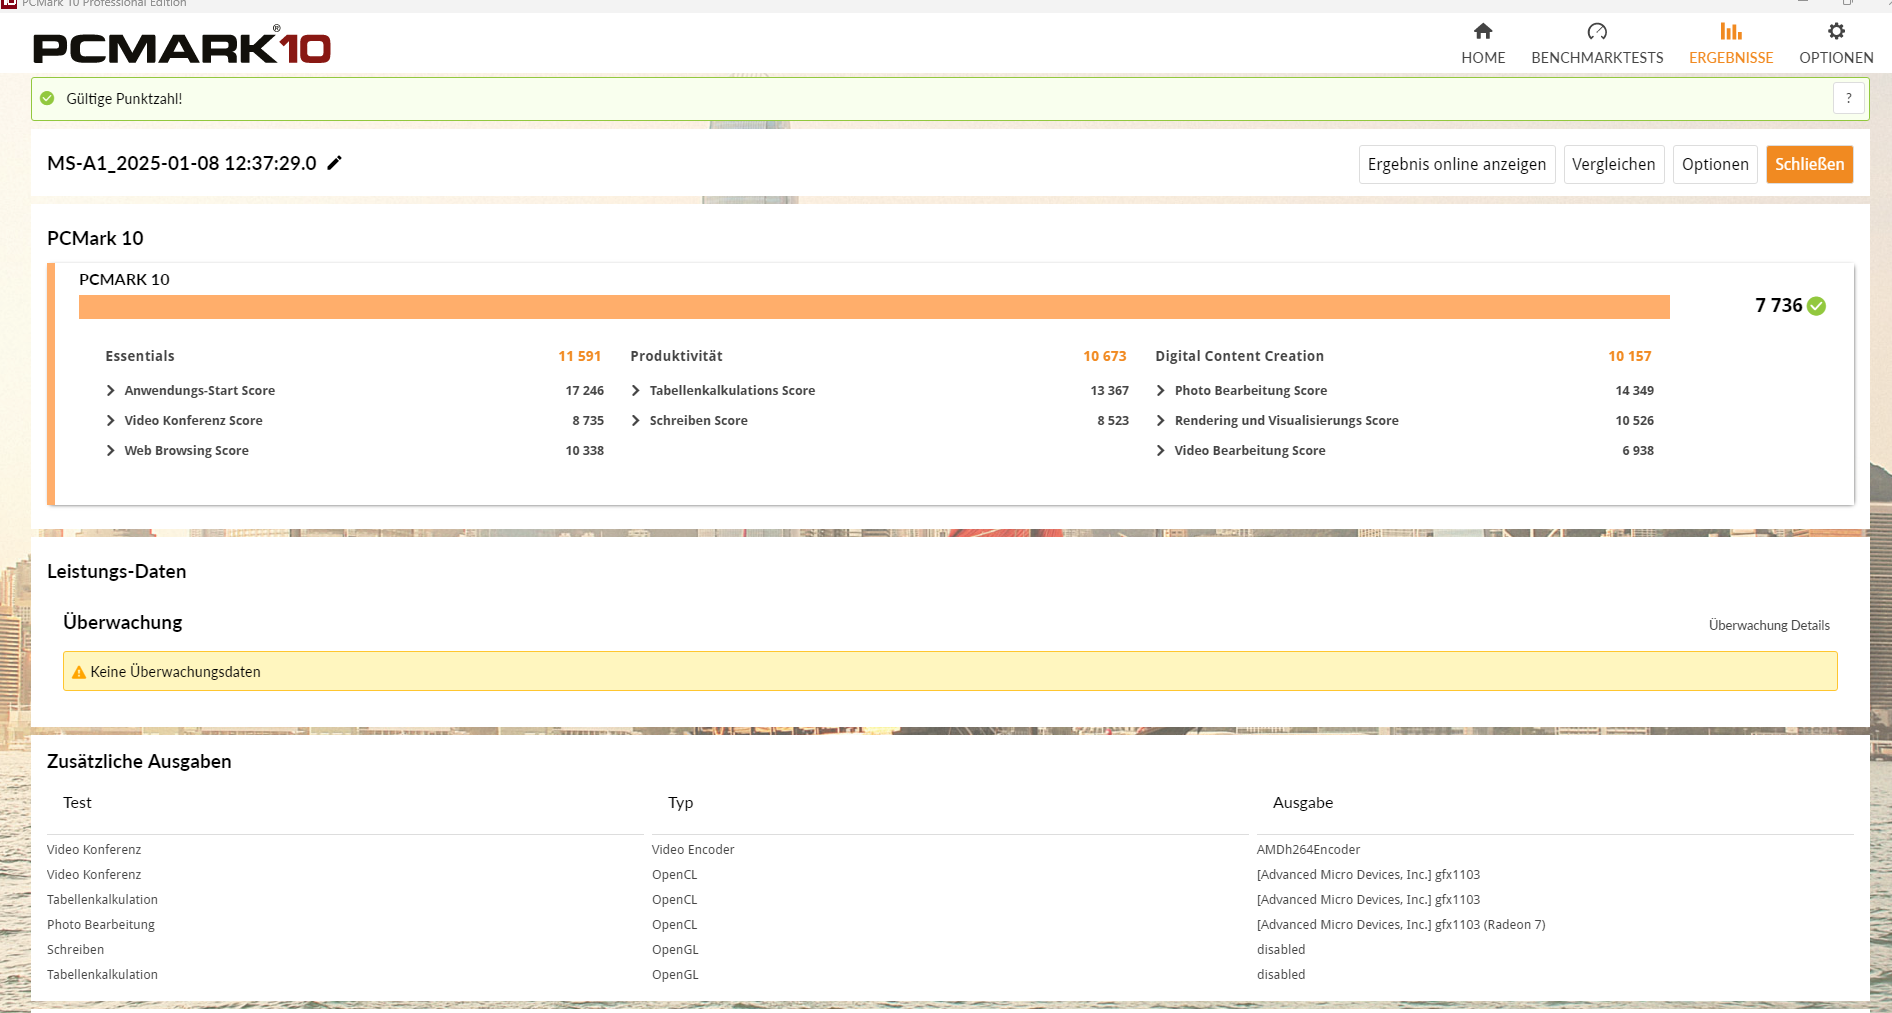Click Schreiben value 8 523
The width and height of the screenshot is (1892, 1013).
(x=1113, y=421)
